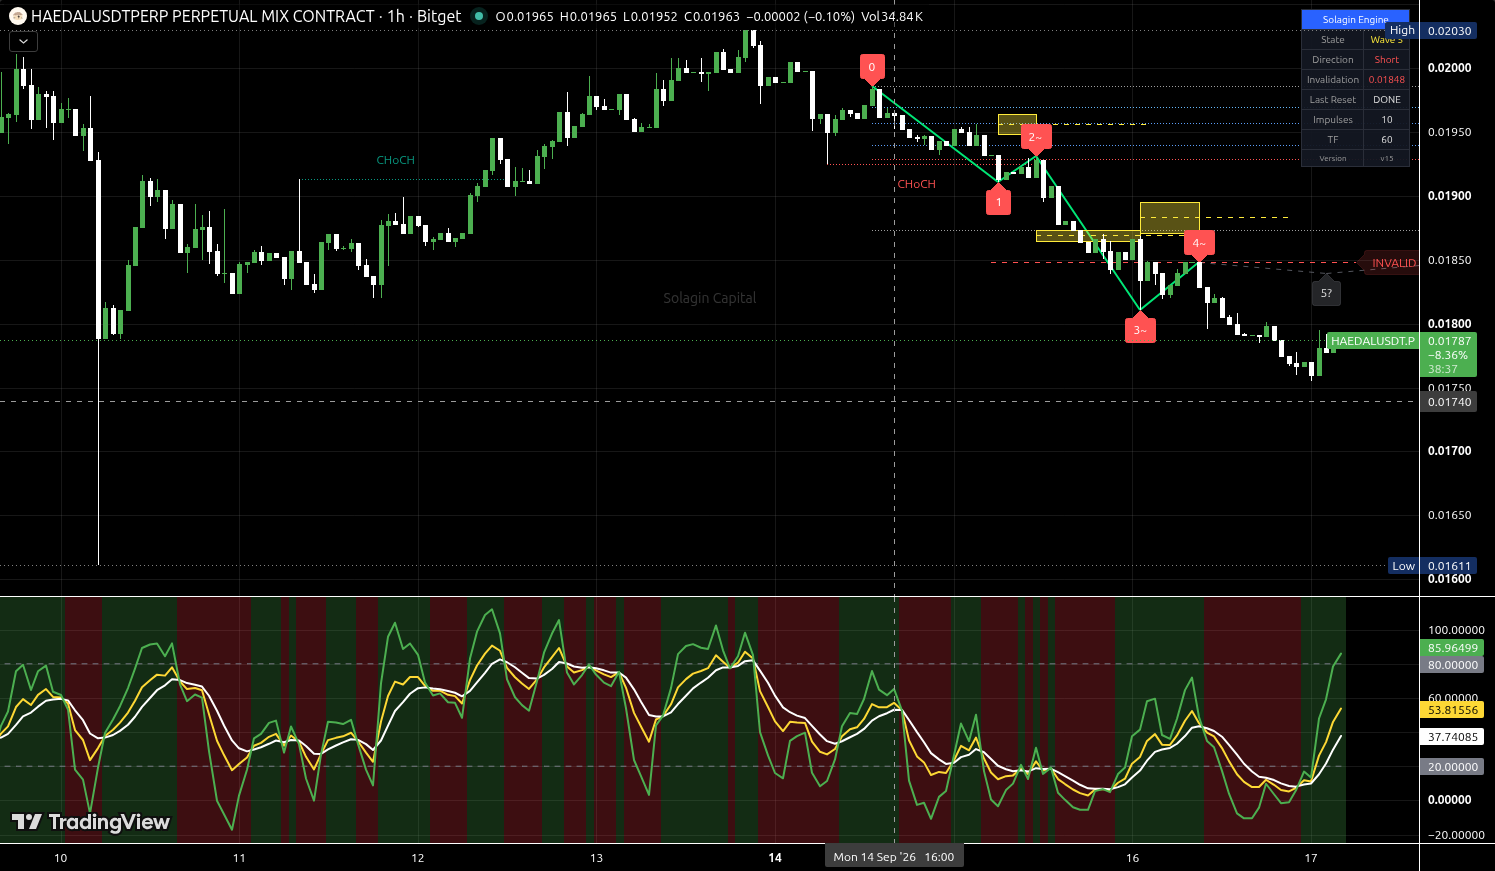Click the 0.01740 price axis tag
Image resolution: width=1495 pixels, height=871 pixels.
[x=1449, y=402]
